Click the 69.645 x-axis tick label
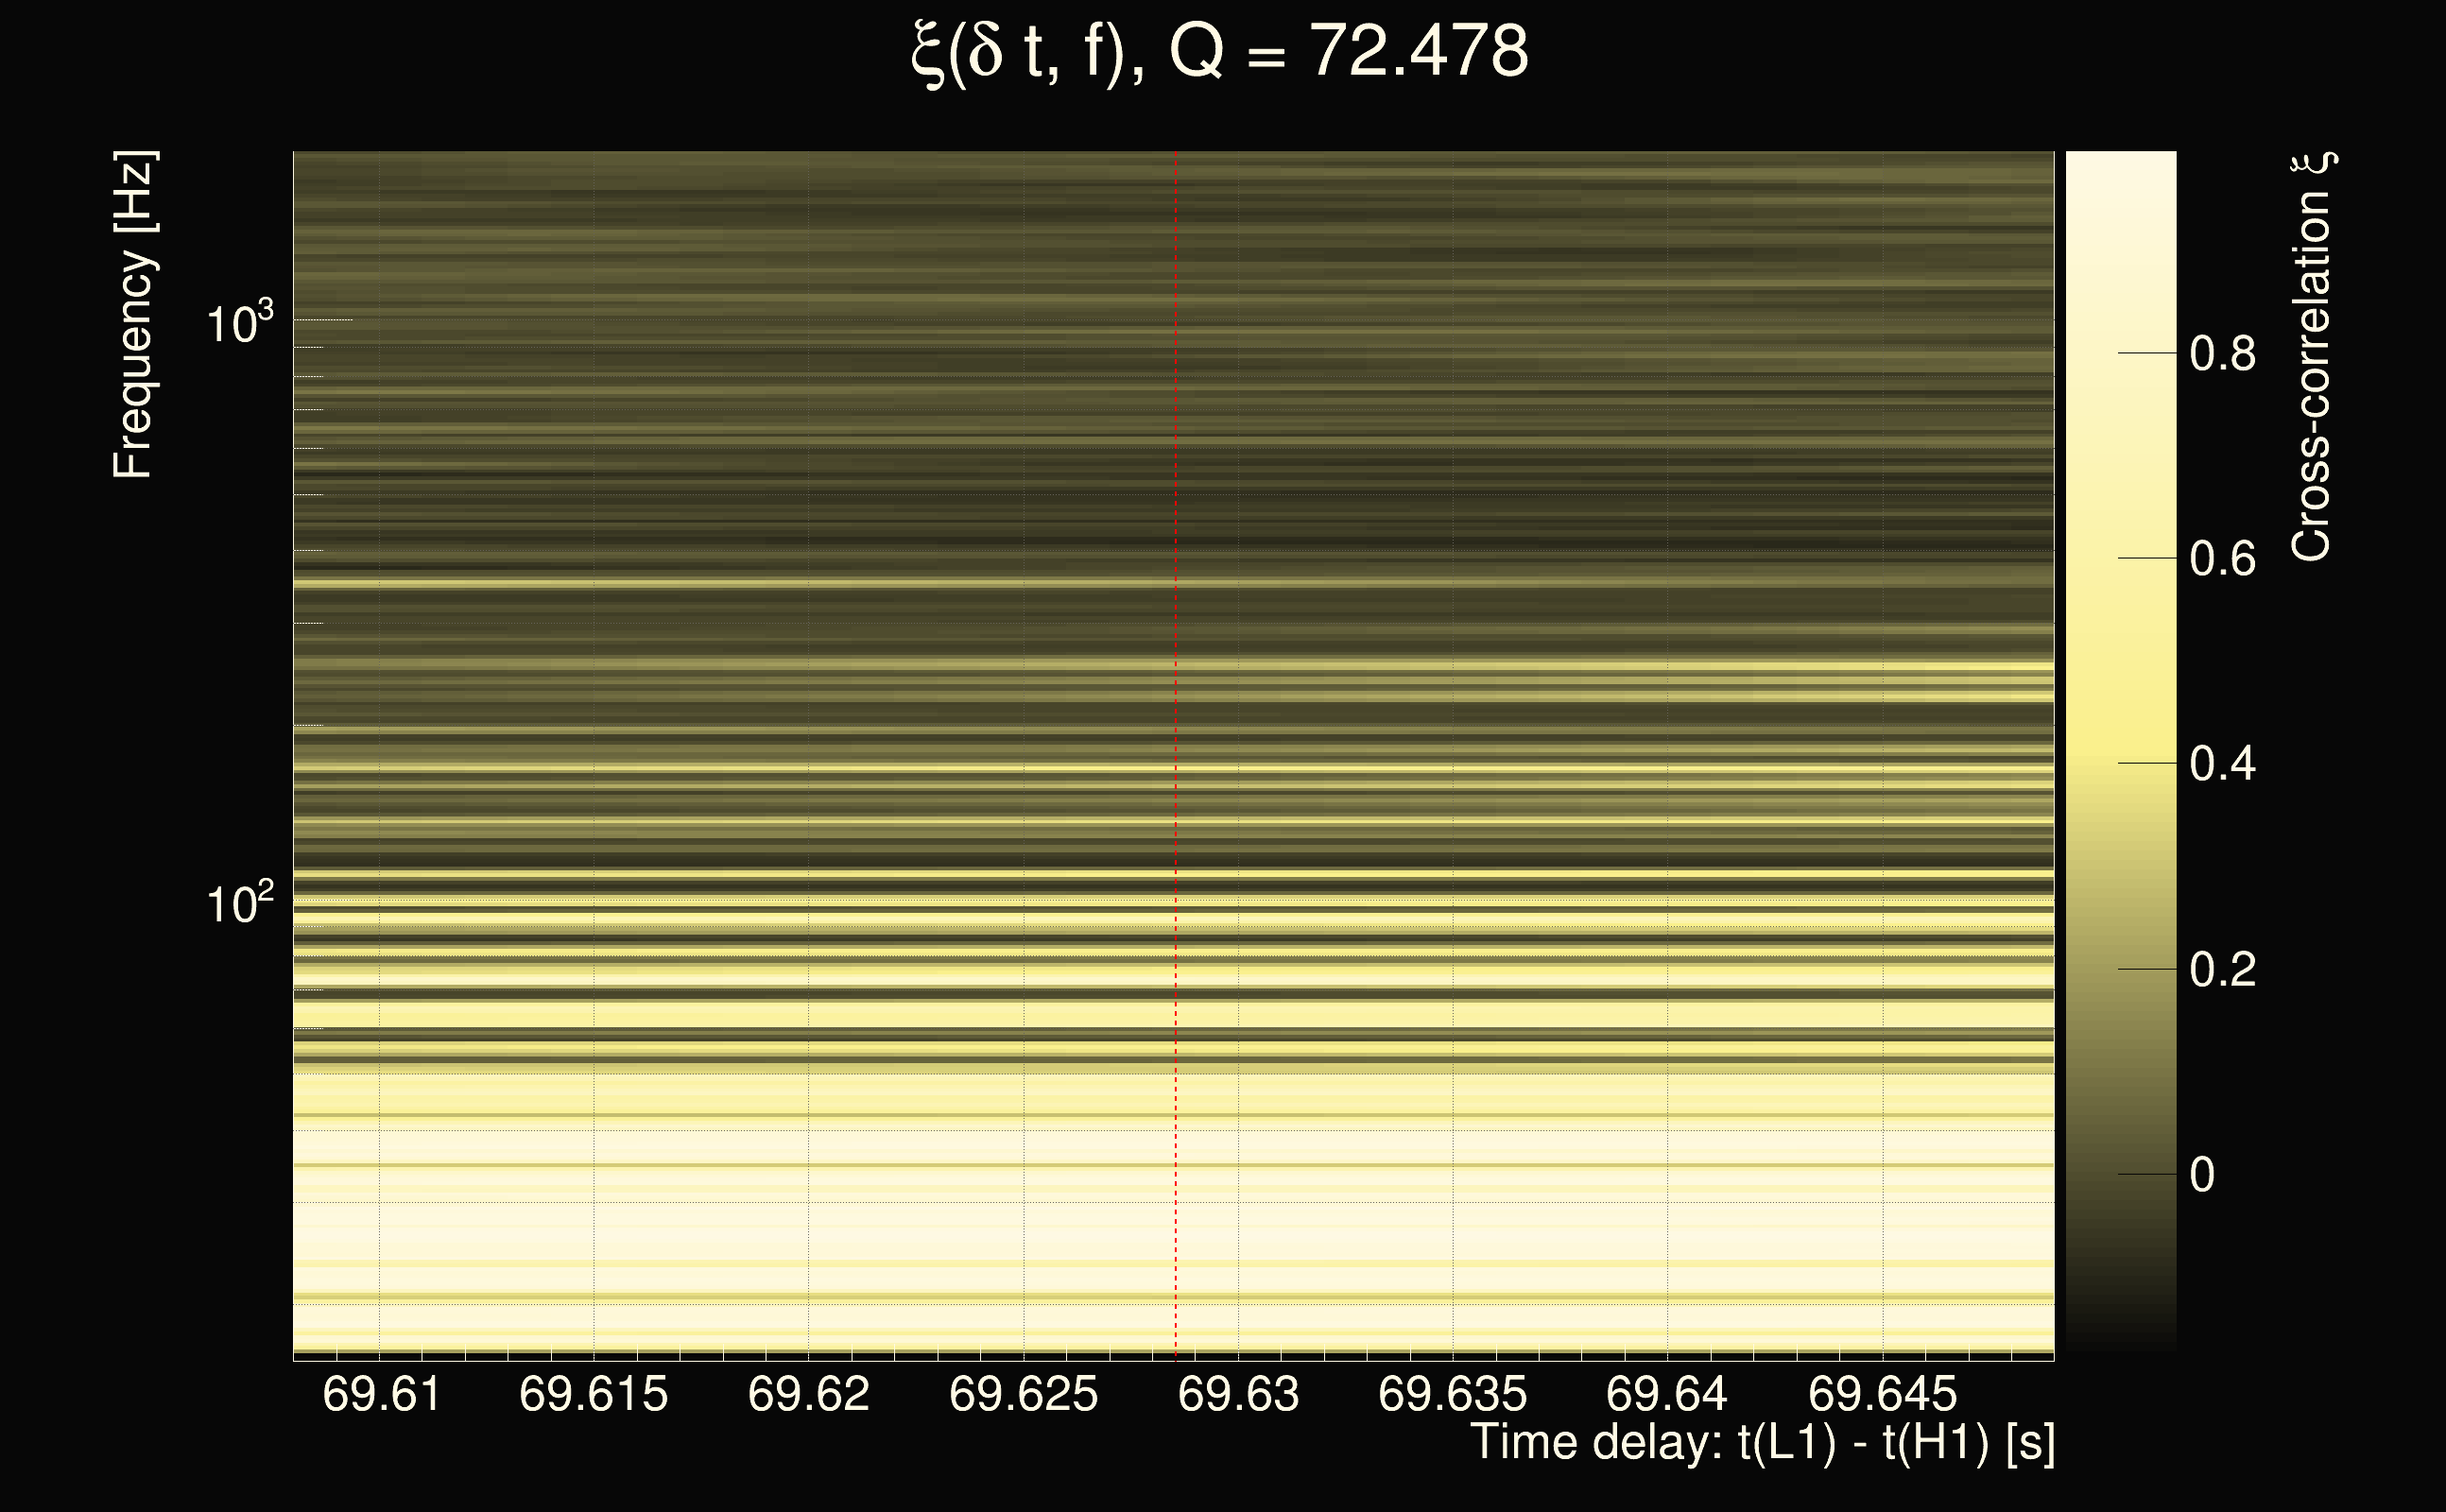This screenshot has width=2446, height=1512. pyautogui.click(x=1882, y=1394)
